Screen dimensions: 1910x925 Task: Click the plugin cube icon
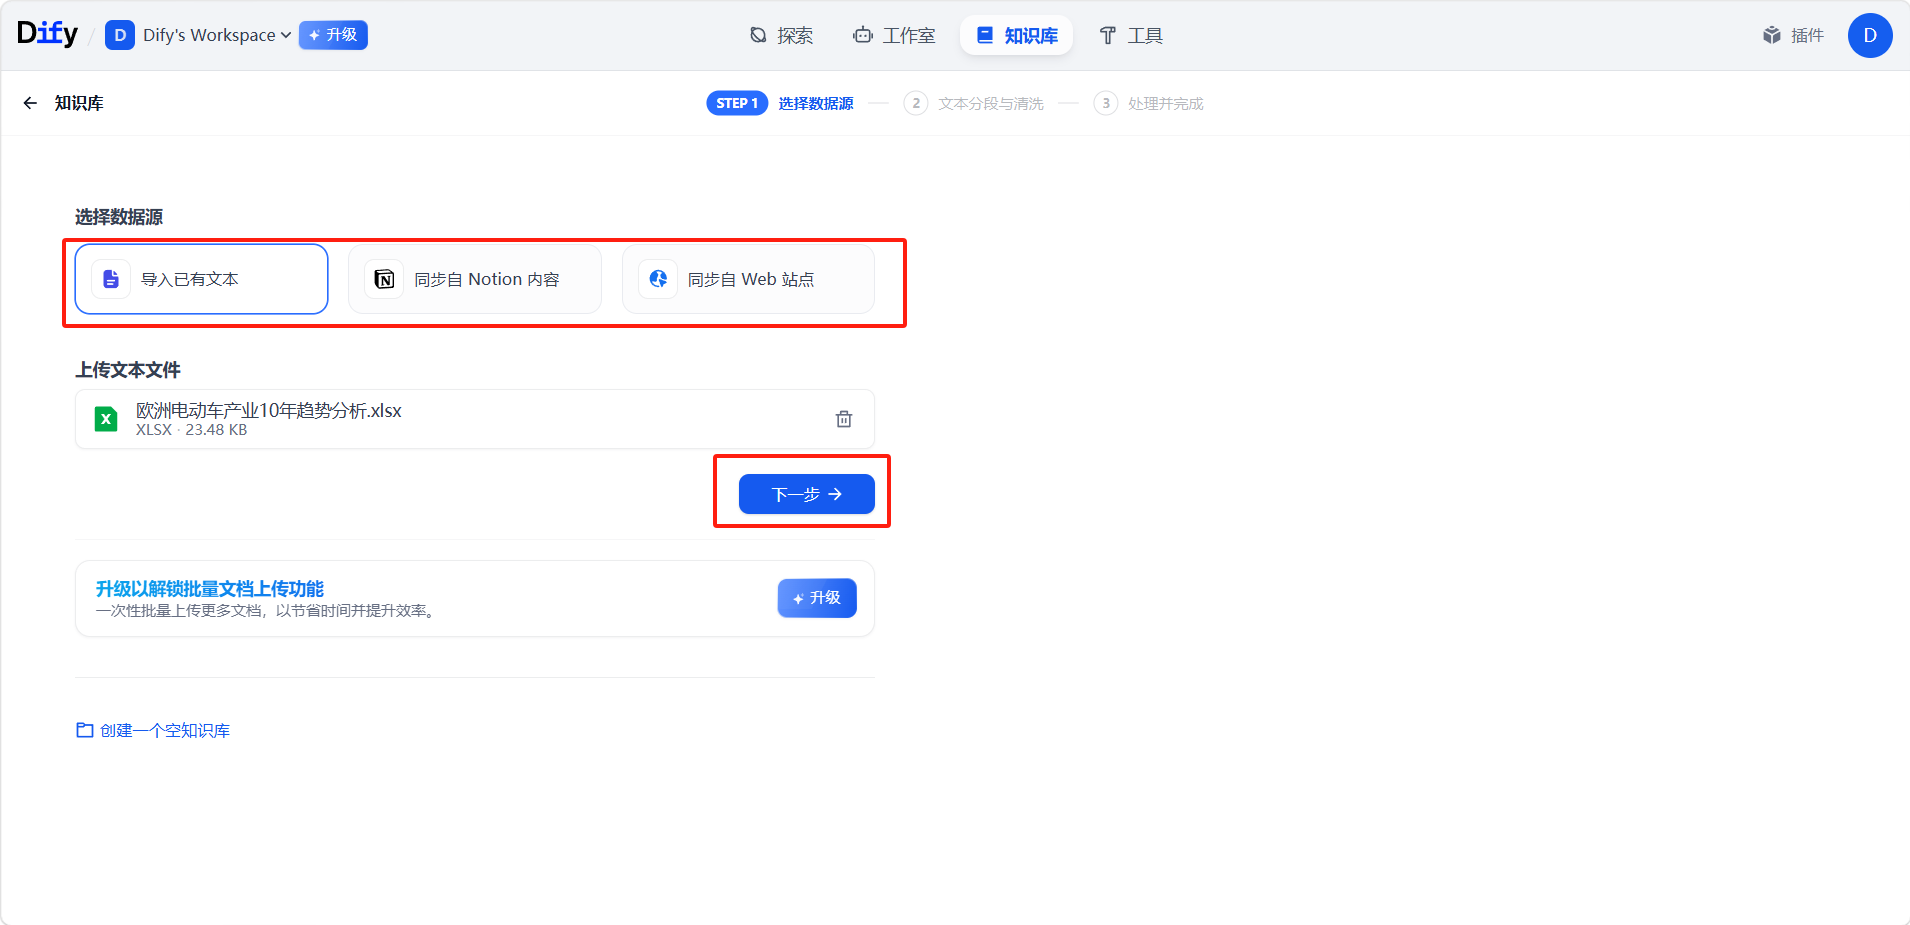pos(1771,35)
